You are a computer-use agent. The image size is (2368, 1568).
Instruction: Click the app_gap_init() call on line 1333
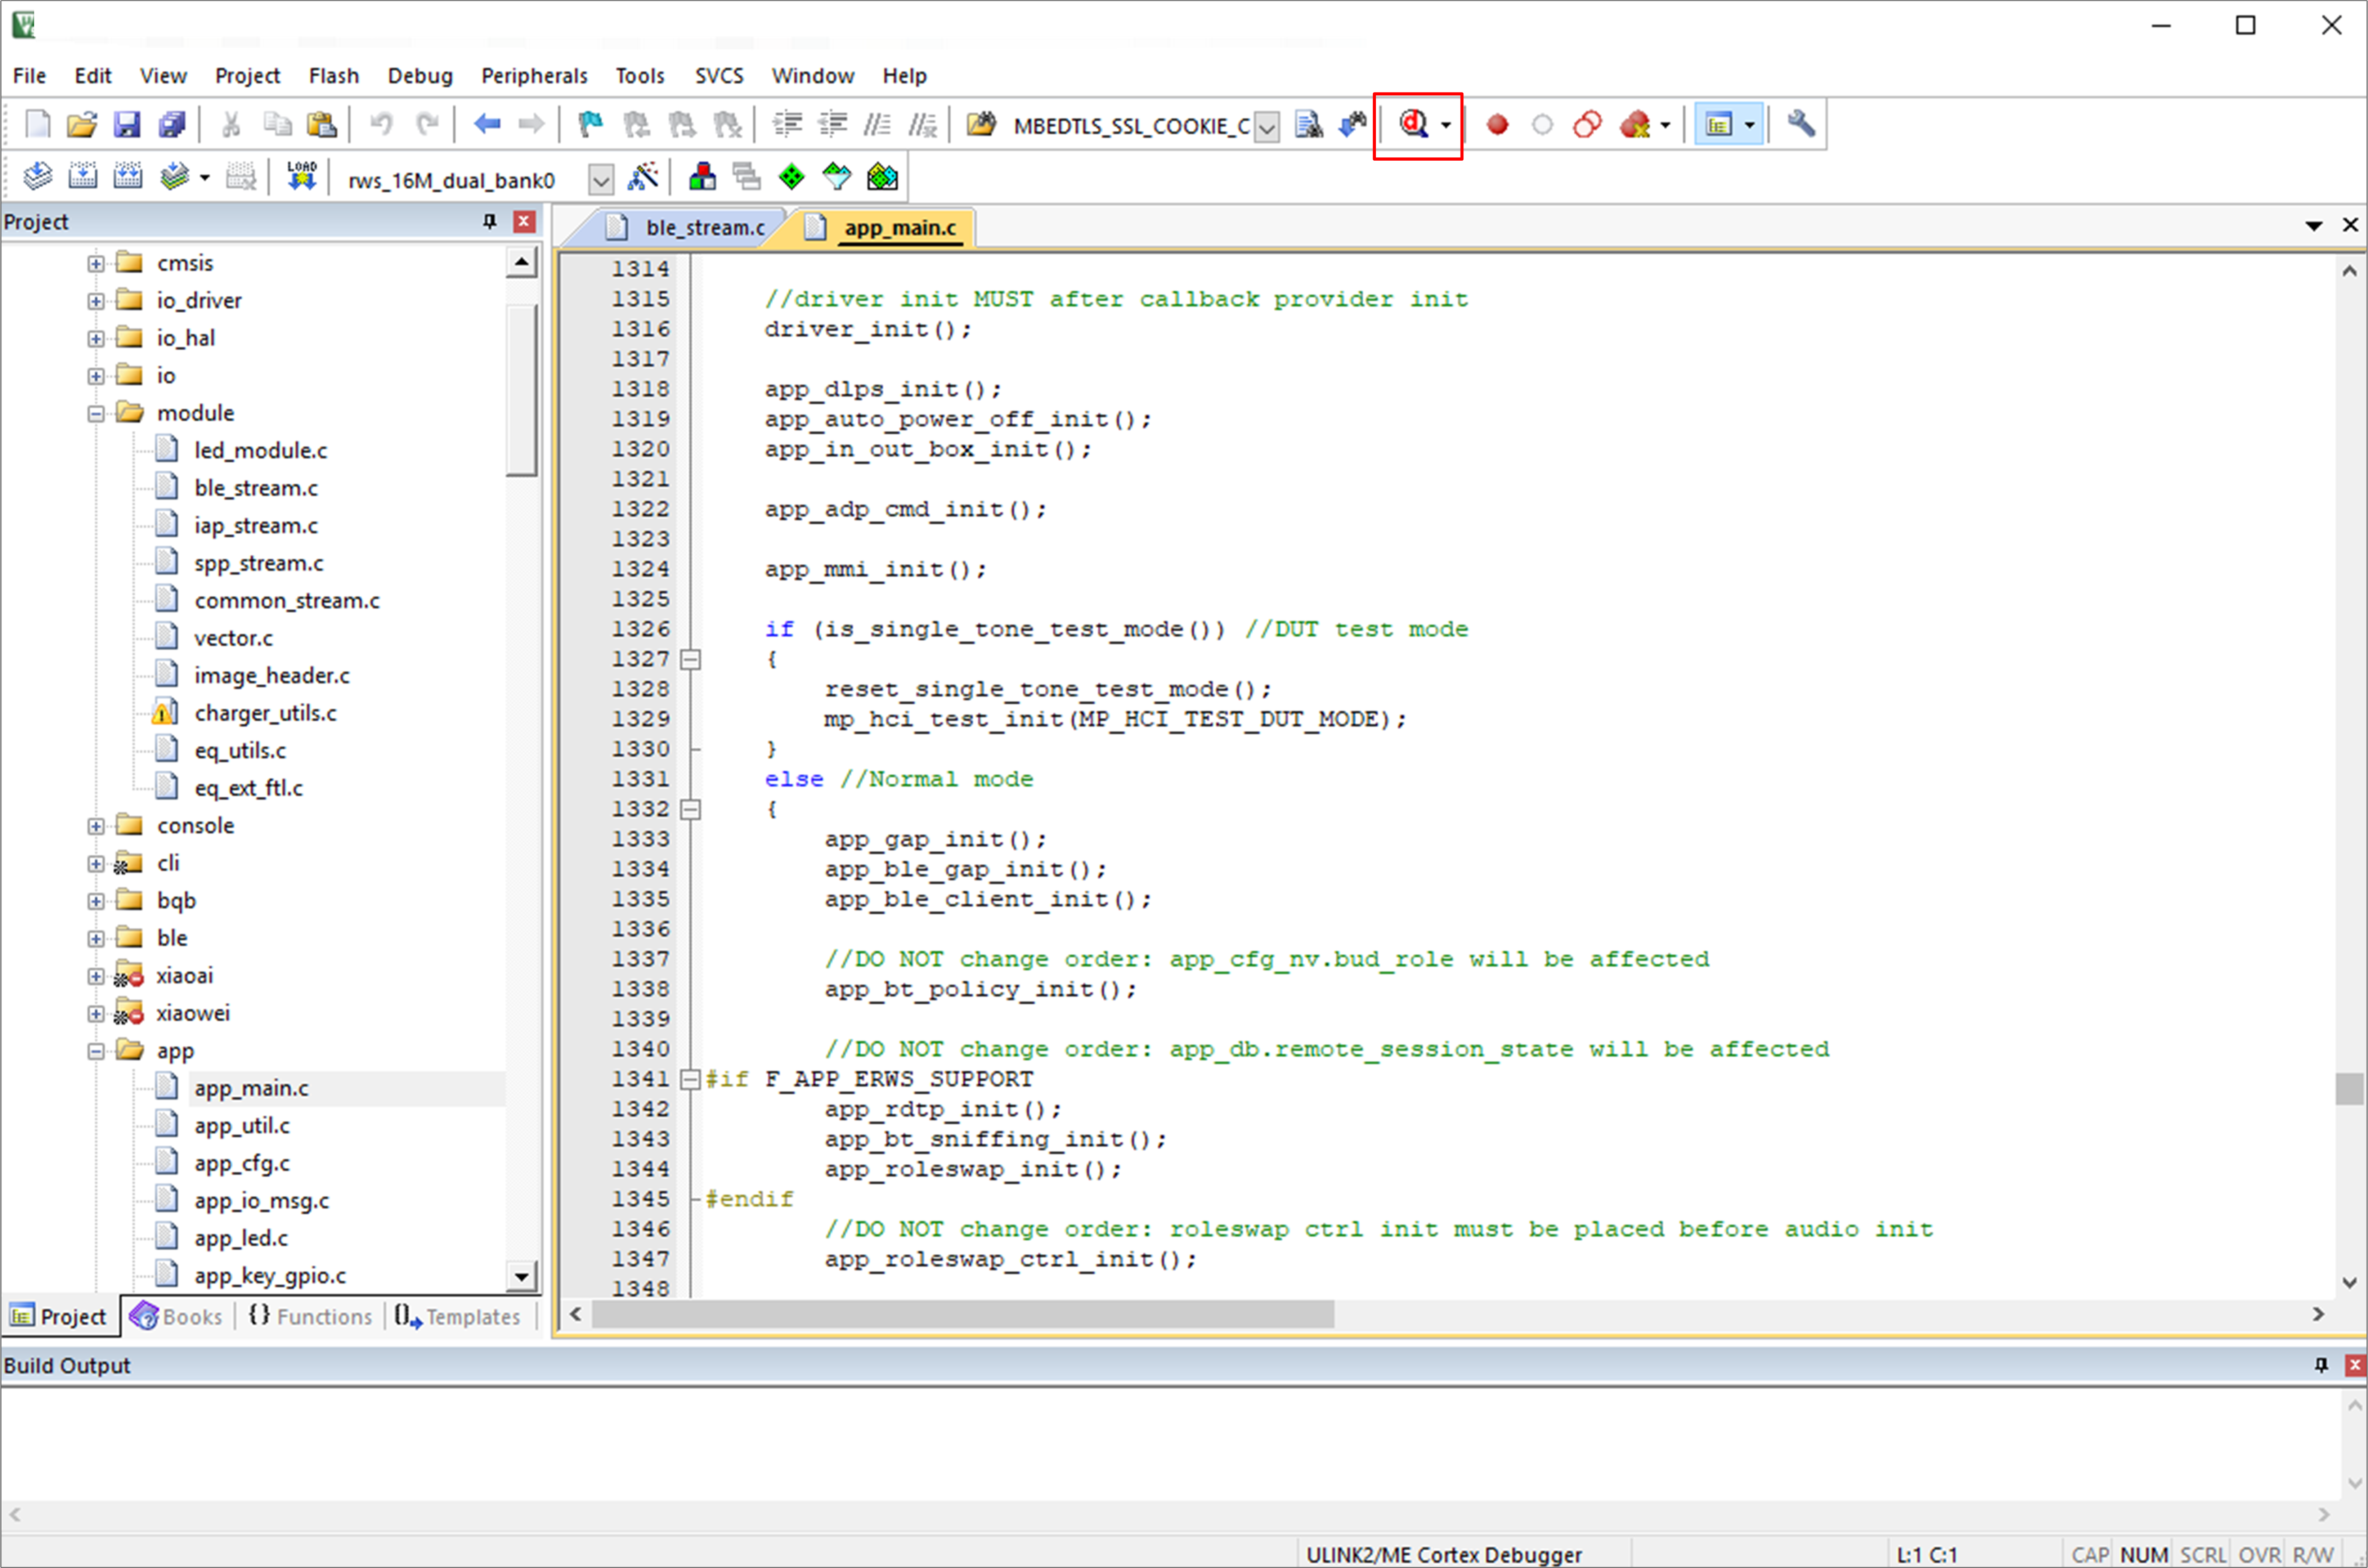coord(936,839)
